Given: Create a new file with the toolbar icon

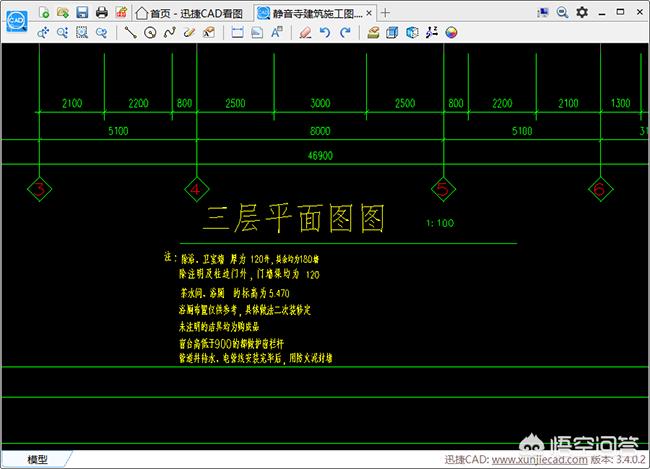Looking at the screenshot, I should (x=44, y=12).
